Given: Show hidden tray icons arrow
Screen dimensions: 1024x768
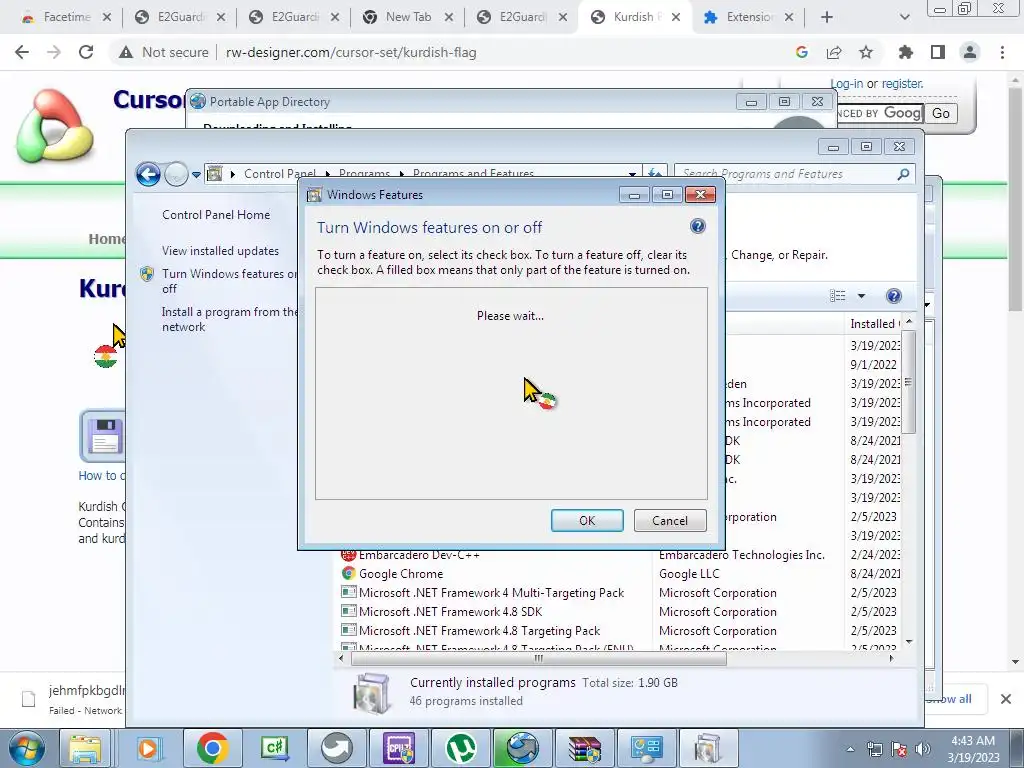Looking at the screenshot, I should [x=850, y=749].
